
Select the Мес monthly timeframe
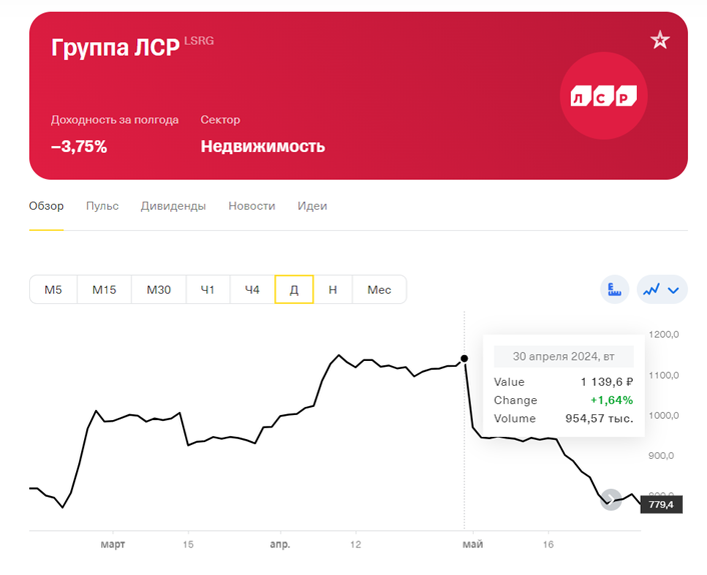379,290
